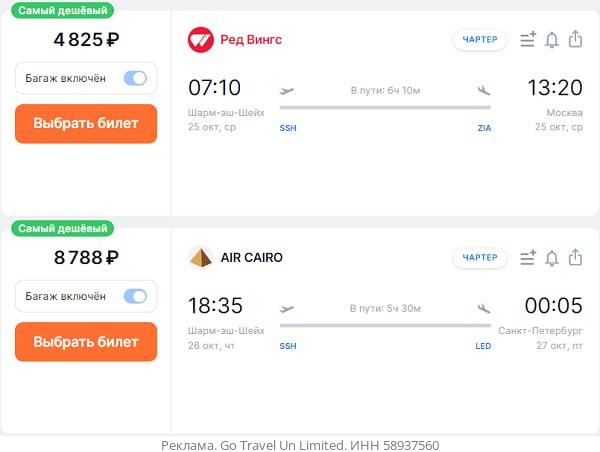Click the Чартер badge on Air Cairo flight
Screen dimensions: 600x452
[x=480, y=258]
